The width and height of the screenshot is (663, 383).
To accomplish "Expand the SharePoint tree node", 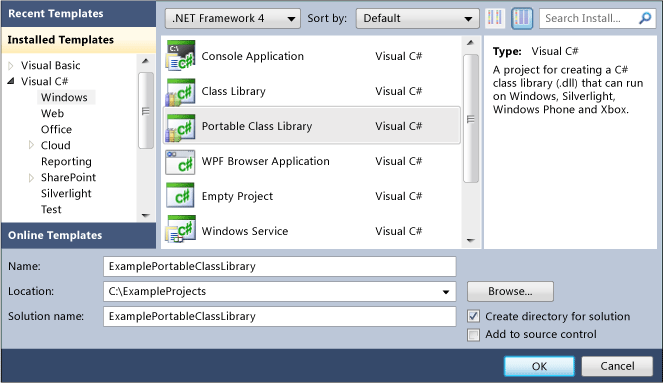I will 31,178.
